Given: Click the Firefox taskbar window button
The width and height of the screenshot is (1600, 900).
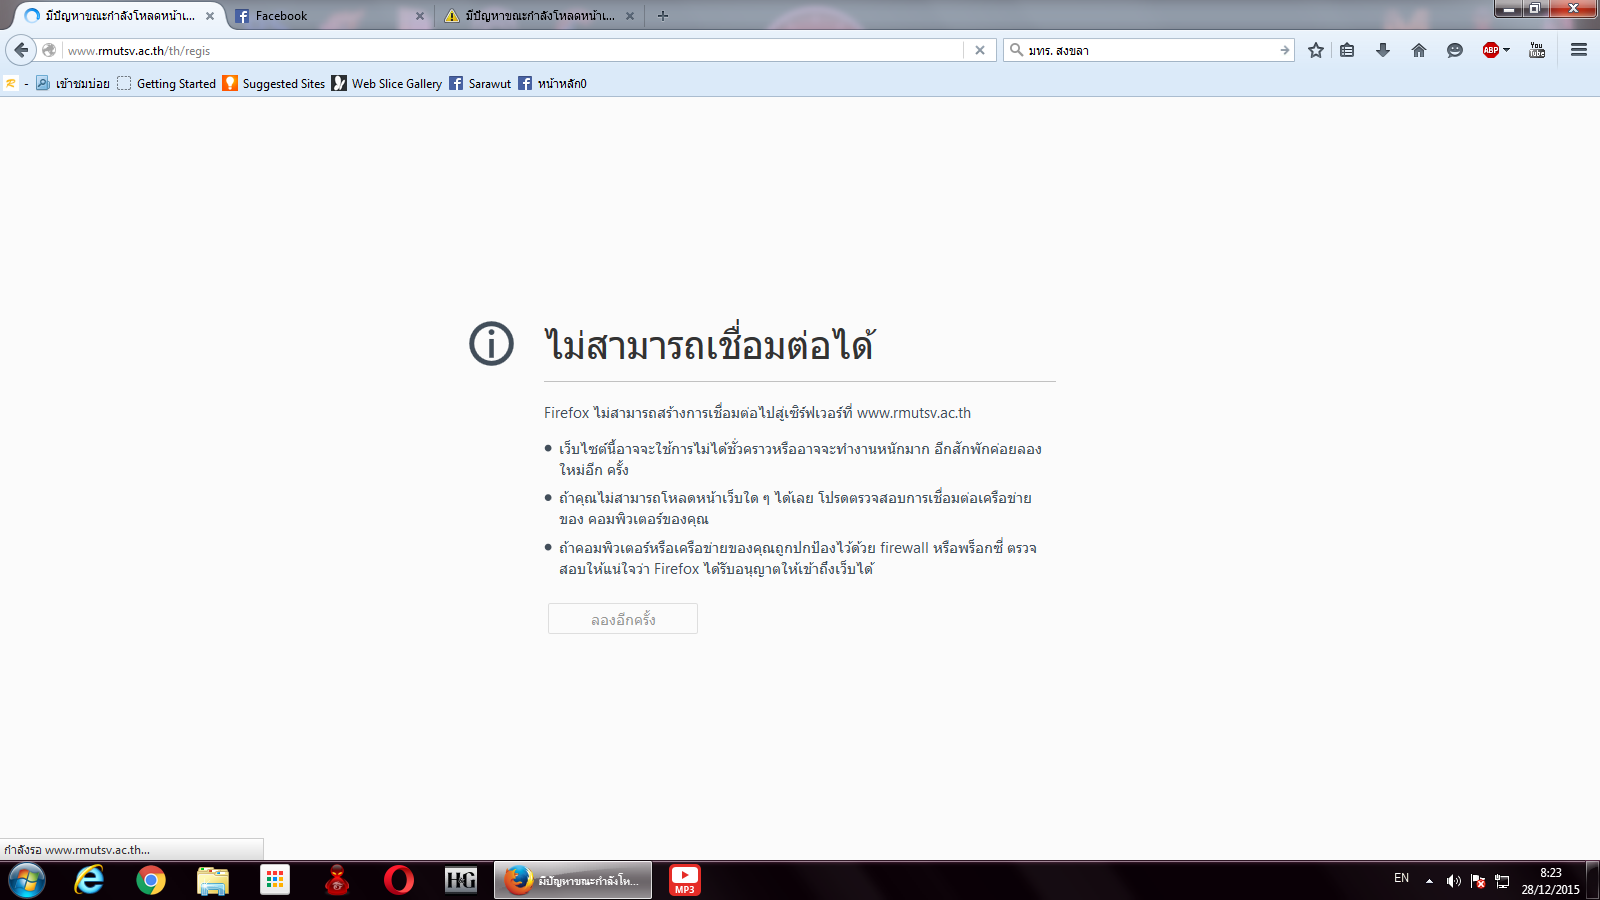Looking at the screenshot, I should 573,881.
